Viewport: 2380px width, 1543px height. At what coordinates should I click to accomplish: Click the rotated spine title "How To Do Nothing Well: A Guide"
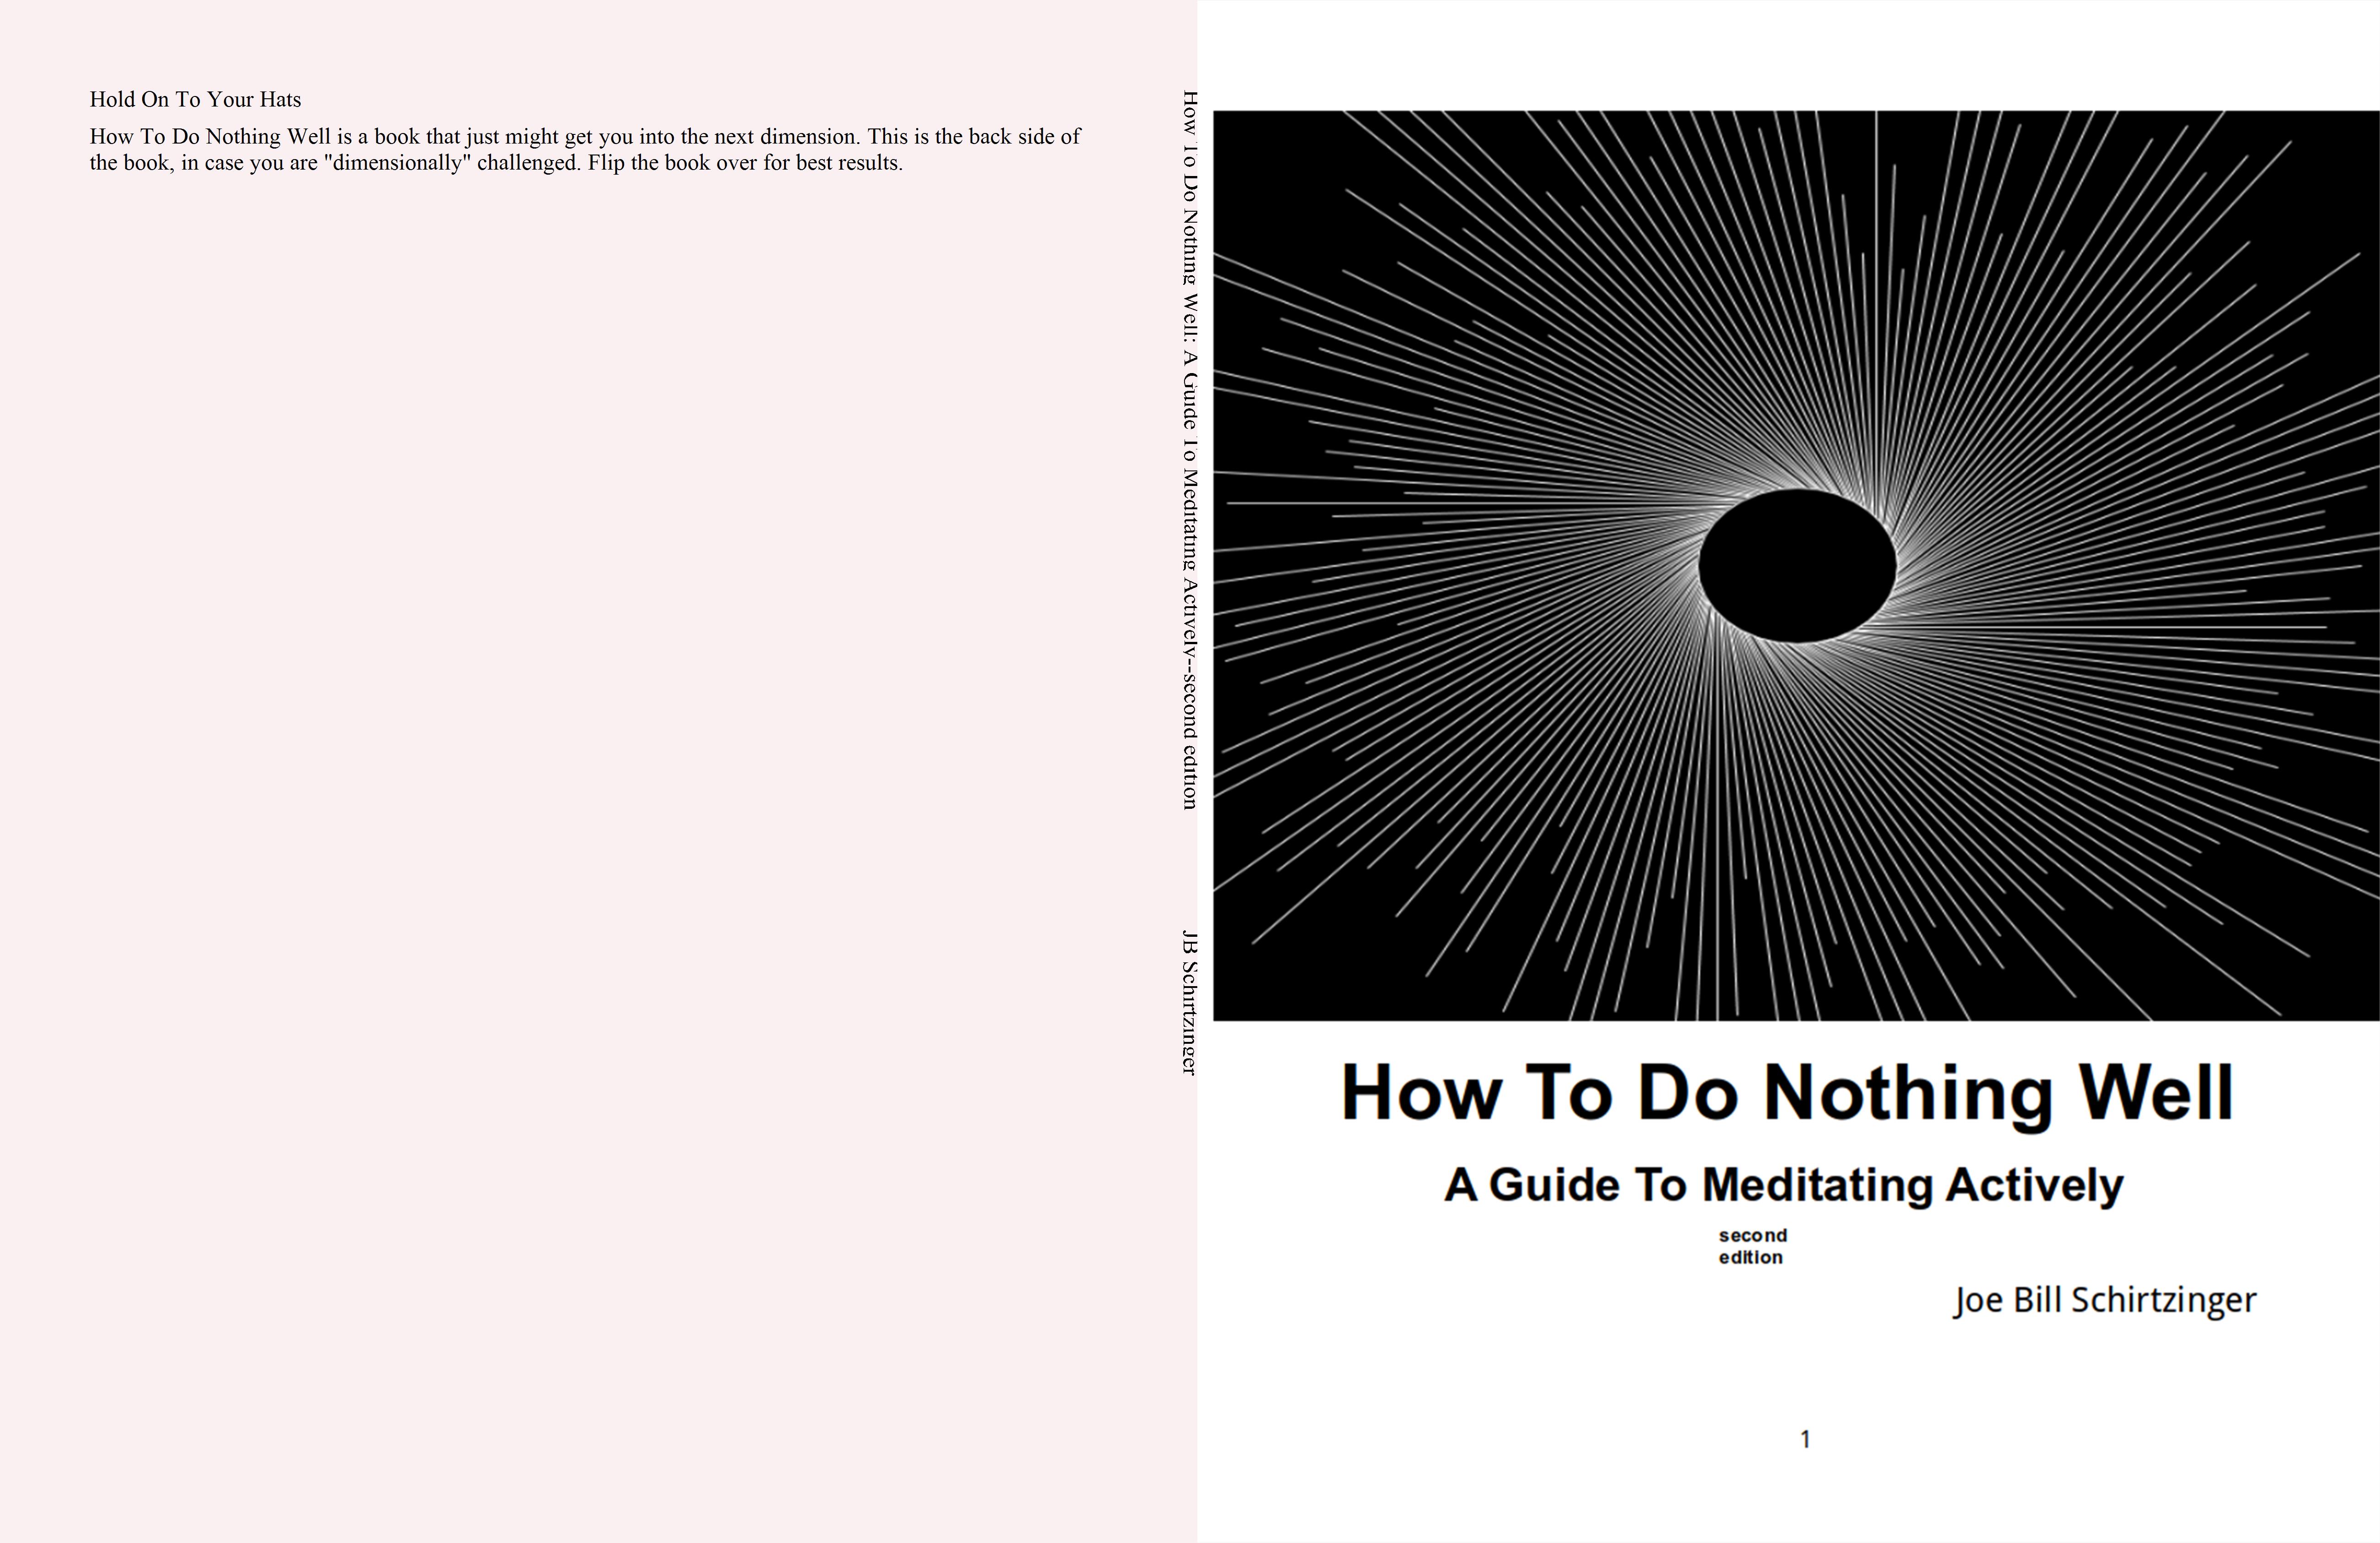1189,450
